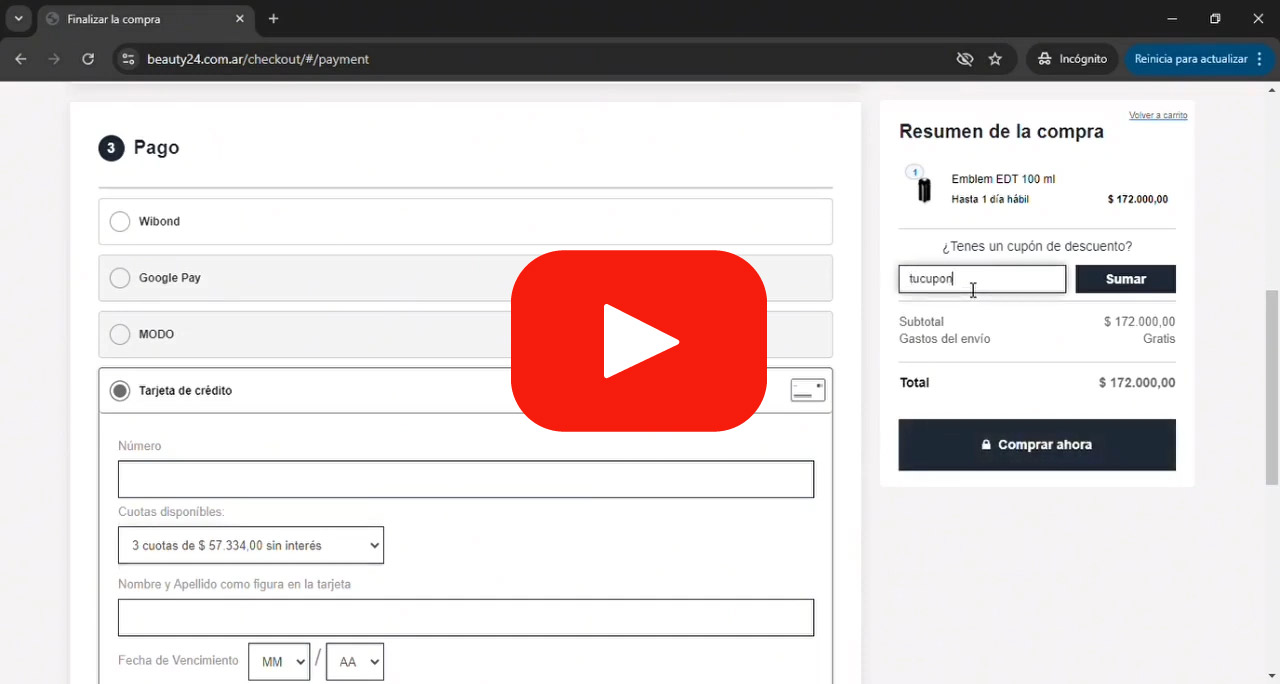
Task: Open a new browser tab
Action: click(x=274, y=19)
